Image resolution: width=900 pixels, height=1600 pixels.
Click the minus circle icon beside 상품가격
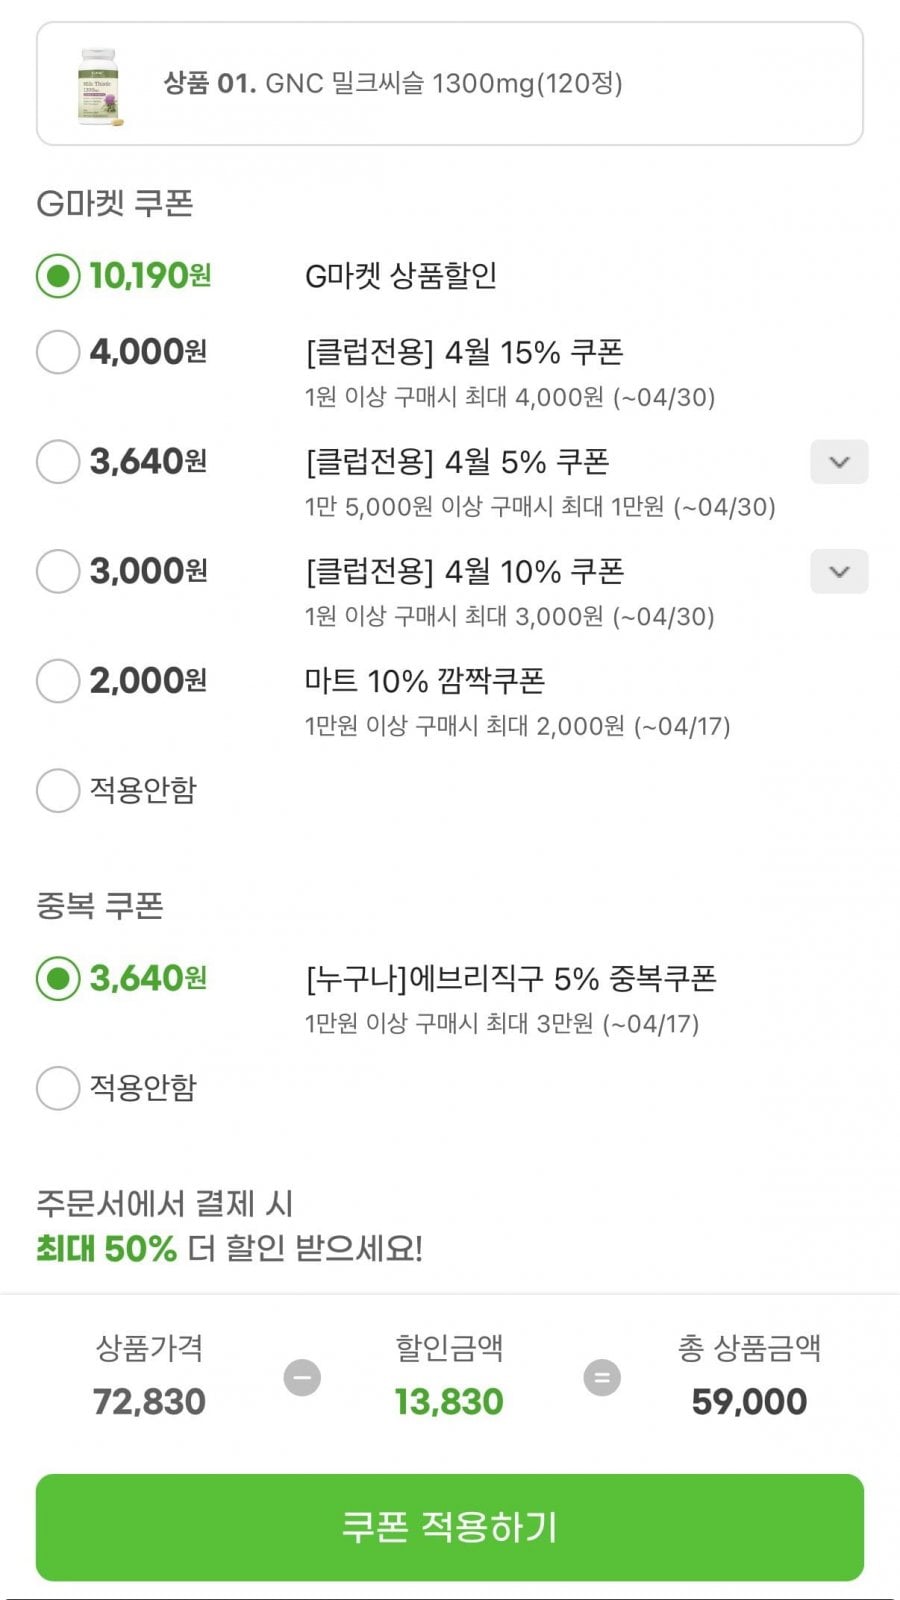click(302, 1377)
